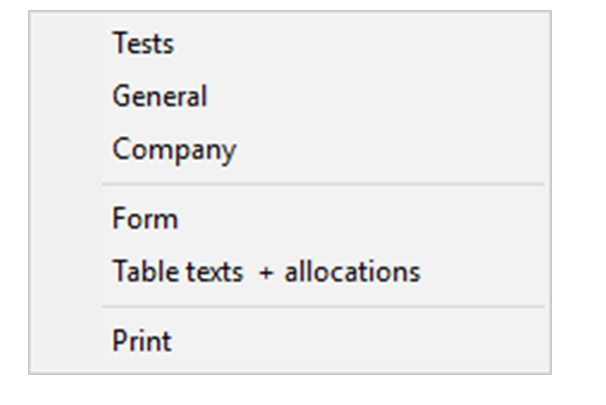Click the empty margin left of General
This screenshot has height=405, width=606.
pyautogui.click(x=66, y=97)
